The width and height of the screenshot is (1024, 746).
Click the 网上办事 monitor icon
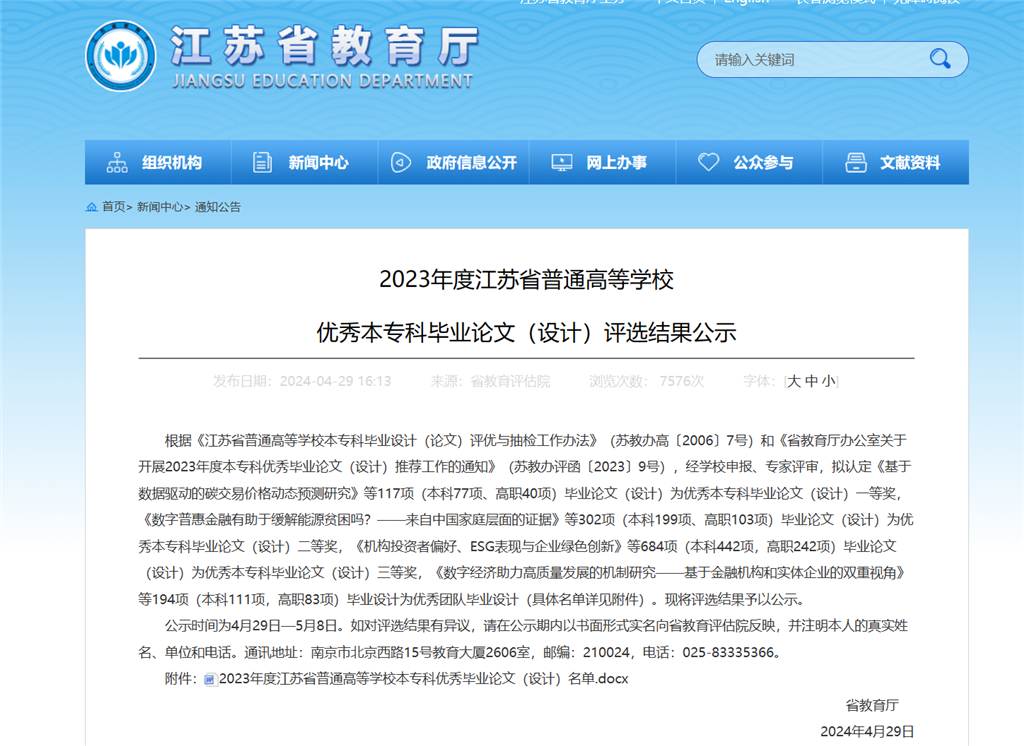pyautogui.click(x=562, y=162)
